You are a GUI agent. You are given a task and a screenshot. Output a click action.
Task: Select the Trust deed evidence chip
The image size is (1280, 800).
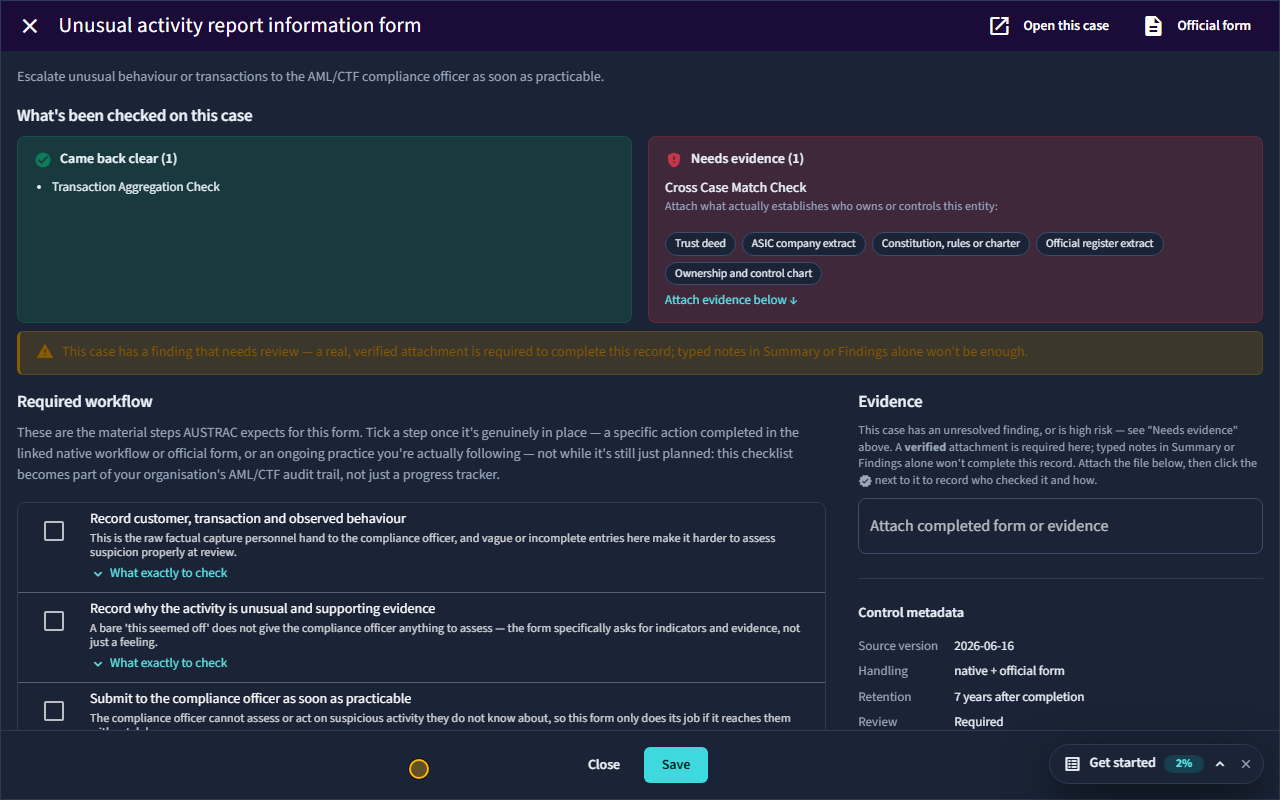[x=700, y=244]
